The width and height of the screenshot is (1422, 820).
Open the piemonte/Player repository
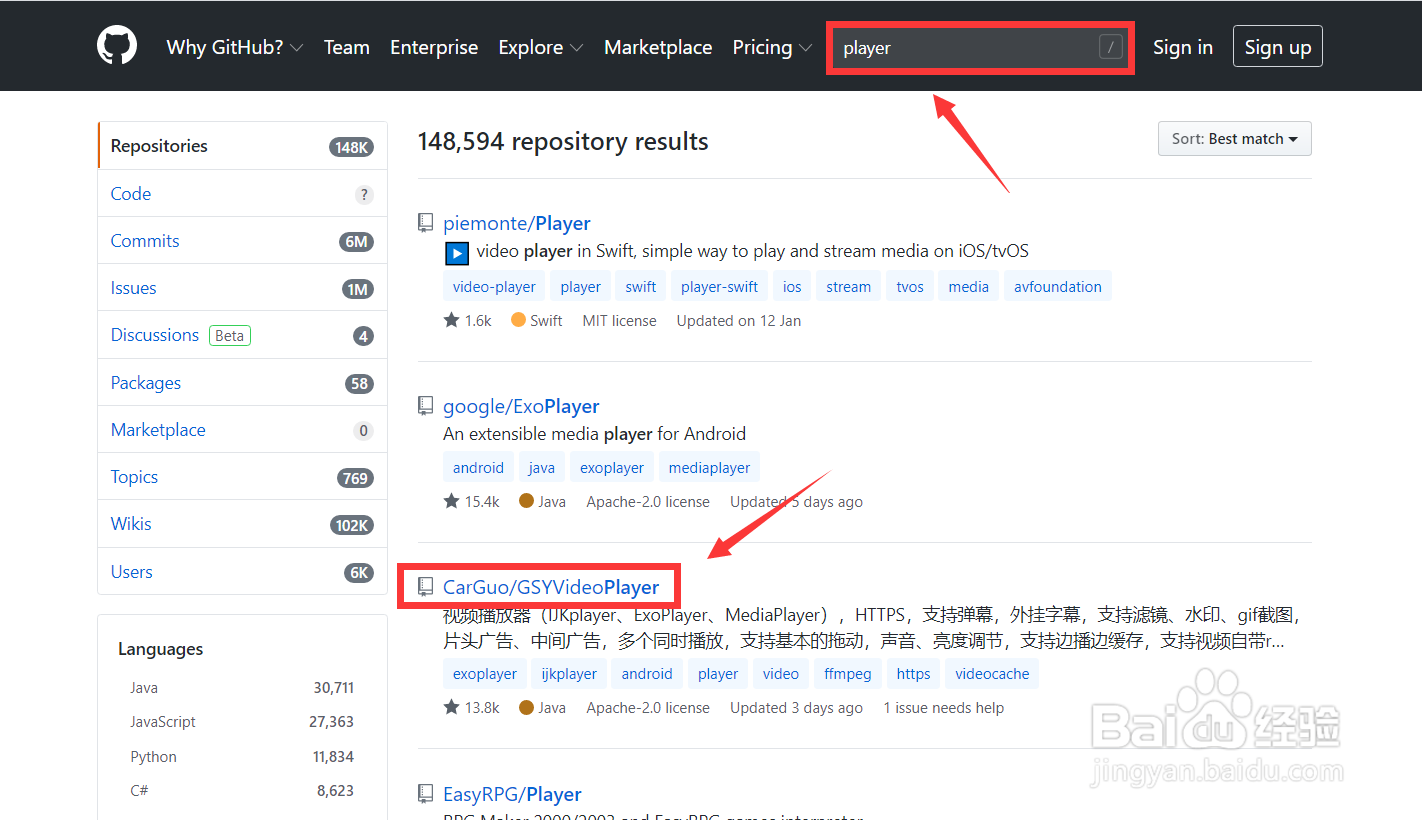coord(517,223)
